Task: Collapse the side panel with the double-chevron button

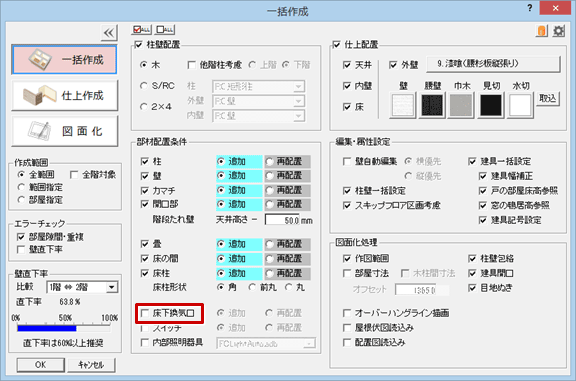Action: (109, 33)
